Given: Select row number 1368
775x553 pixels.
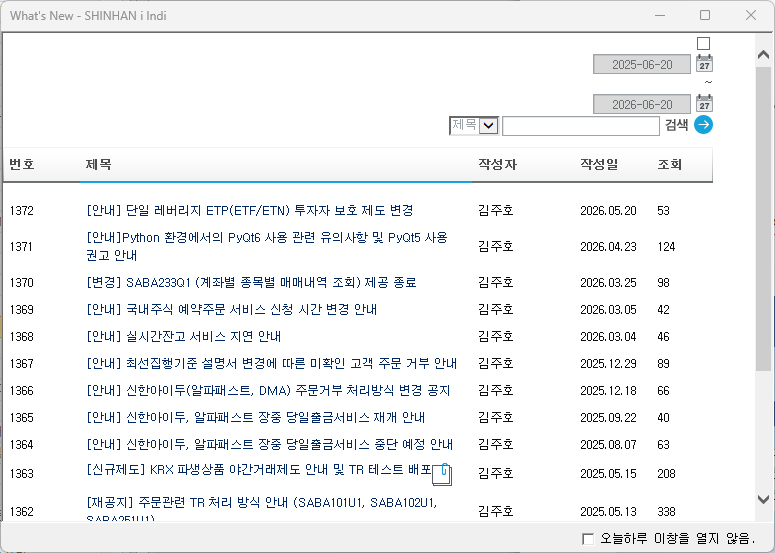Looking at the screenshot, I should (22, 337).
